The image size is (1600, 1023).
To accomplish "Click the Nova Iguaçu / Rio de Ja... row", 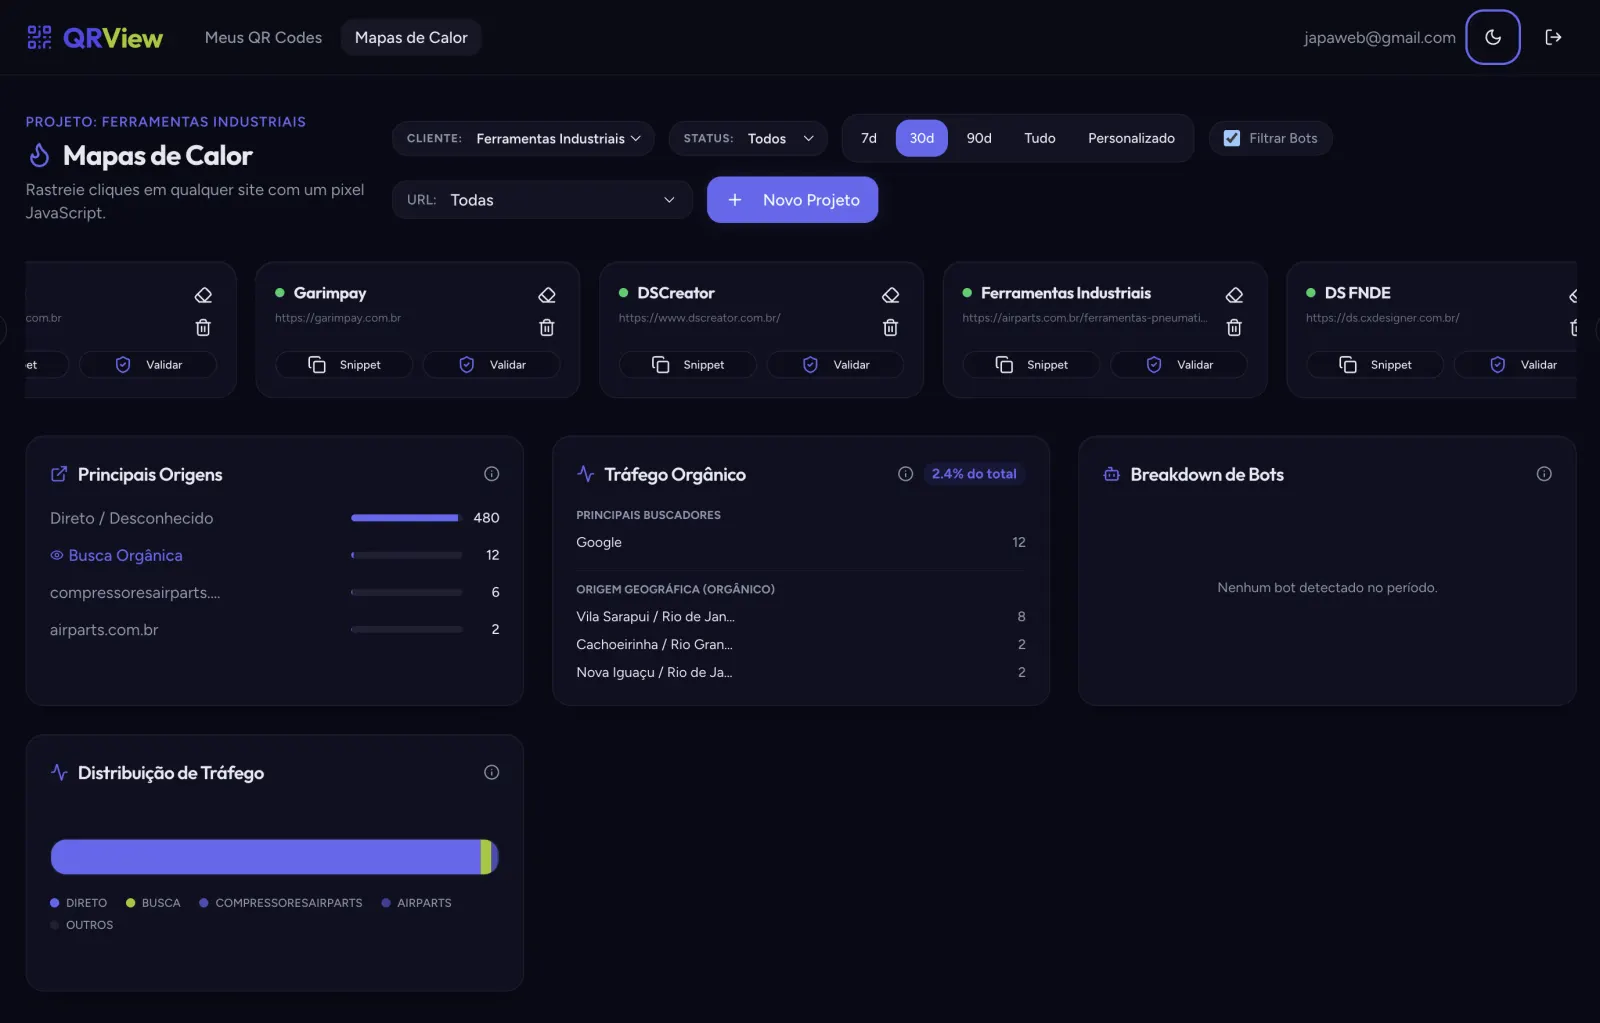I will click(801, 672).
